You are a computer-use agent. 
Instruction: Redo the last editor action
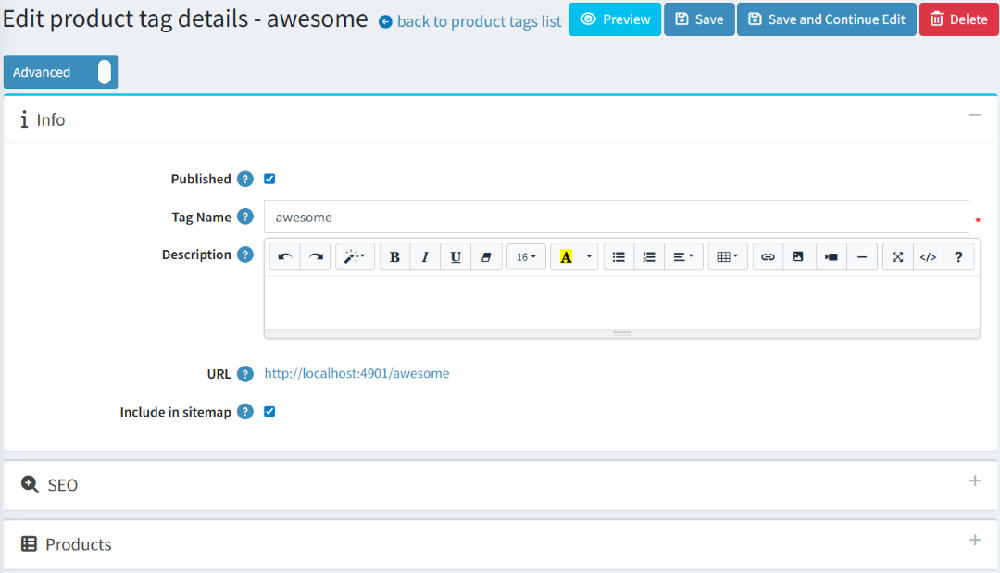coord(316,257)
